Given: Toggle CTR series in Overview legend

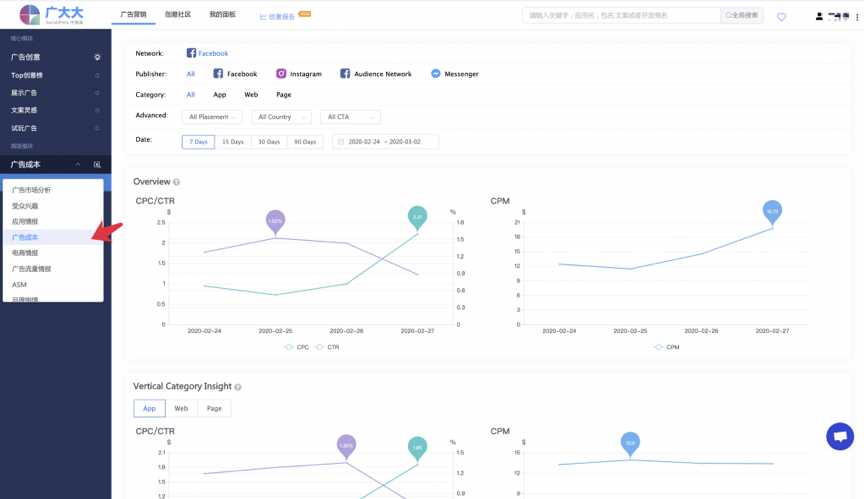Looking at the screenshot, I should coord(327,347).
